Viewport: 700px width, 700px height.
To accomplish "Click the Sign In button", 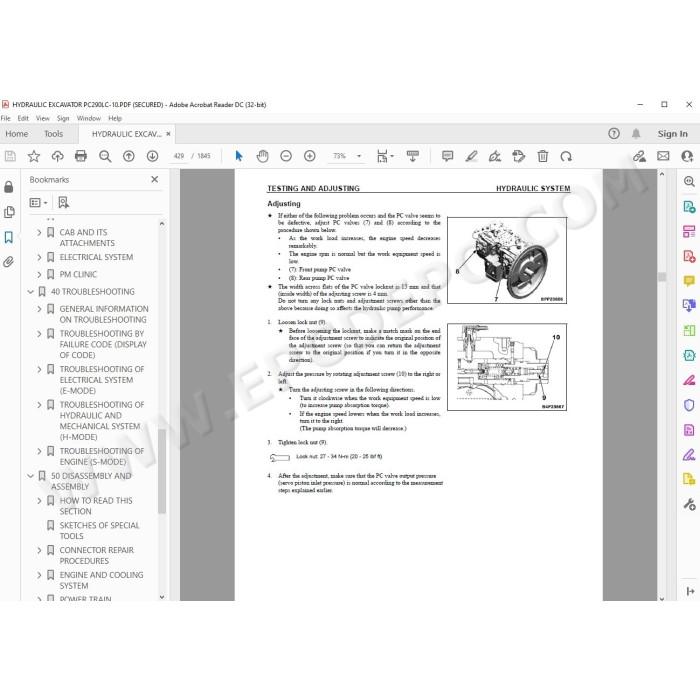I will click(672, 134).
